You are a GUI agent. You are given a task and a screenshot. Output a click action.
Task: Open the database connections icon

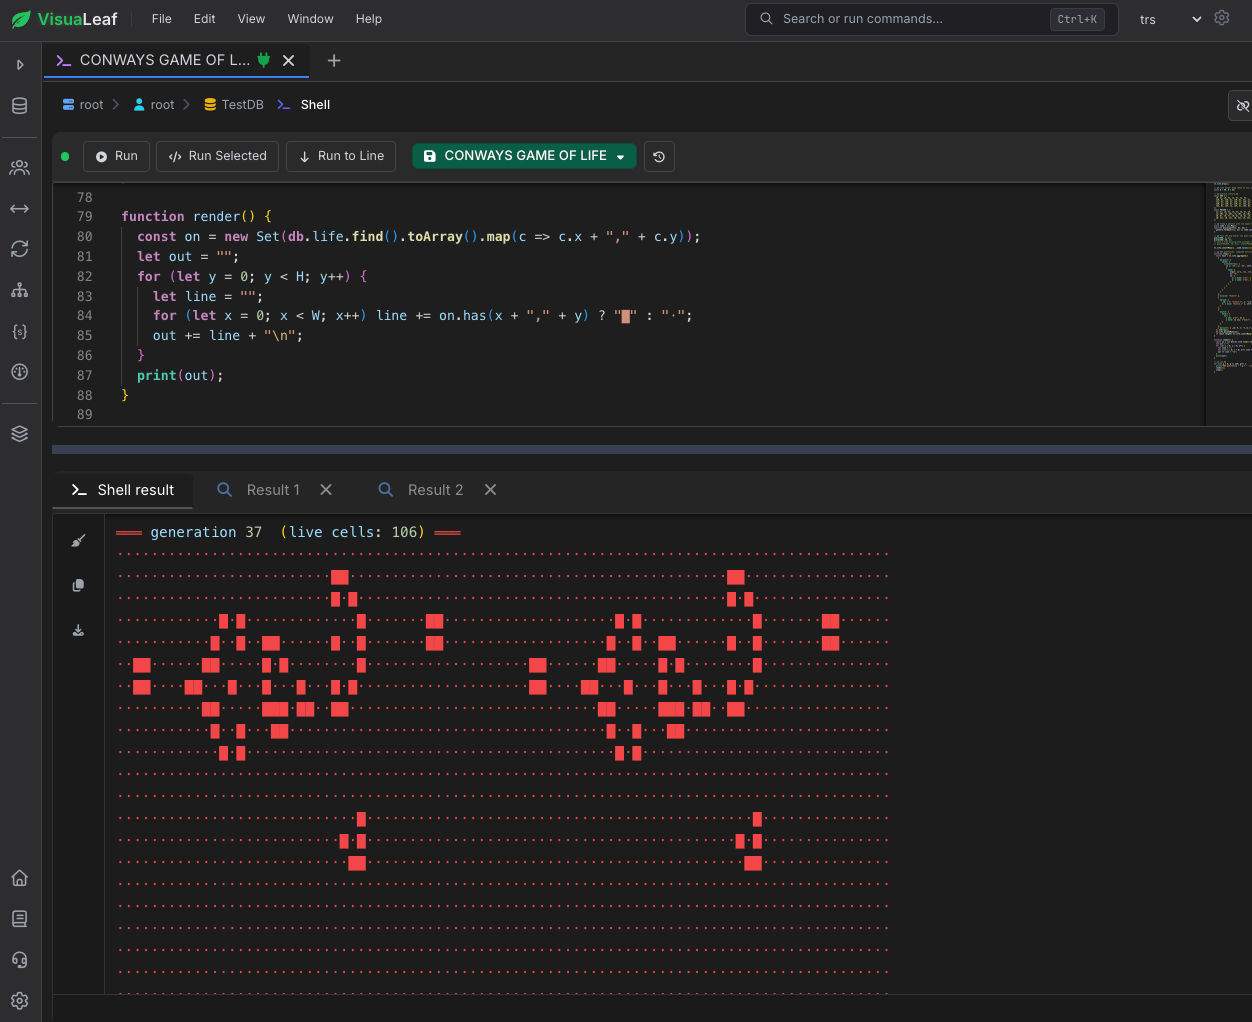click(20, 106)
